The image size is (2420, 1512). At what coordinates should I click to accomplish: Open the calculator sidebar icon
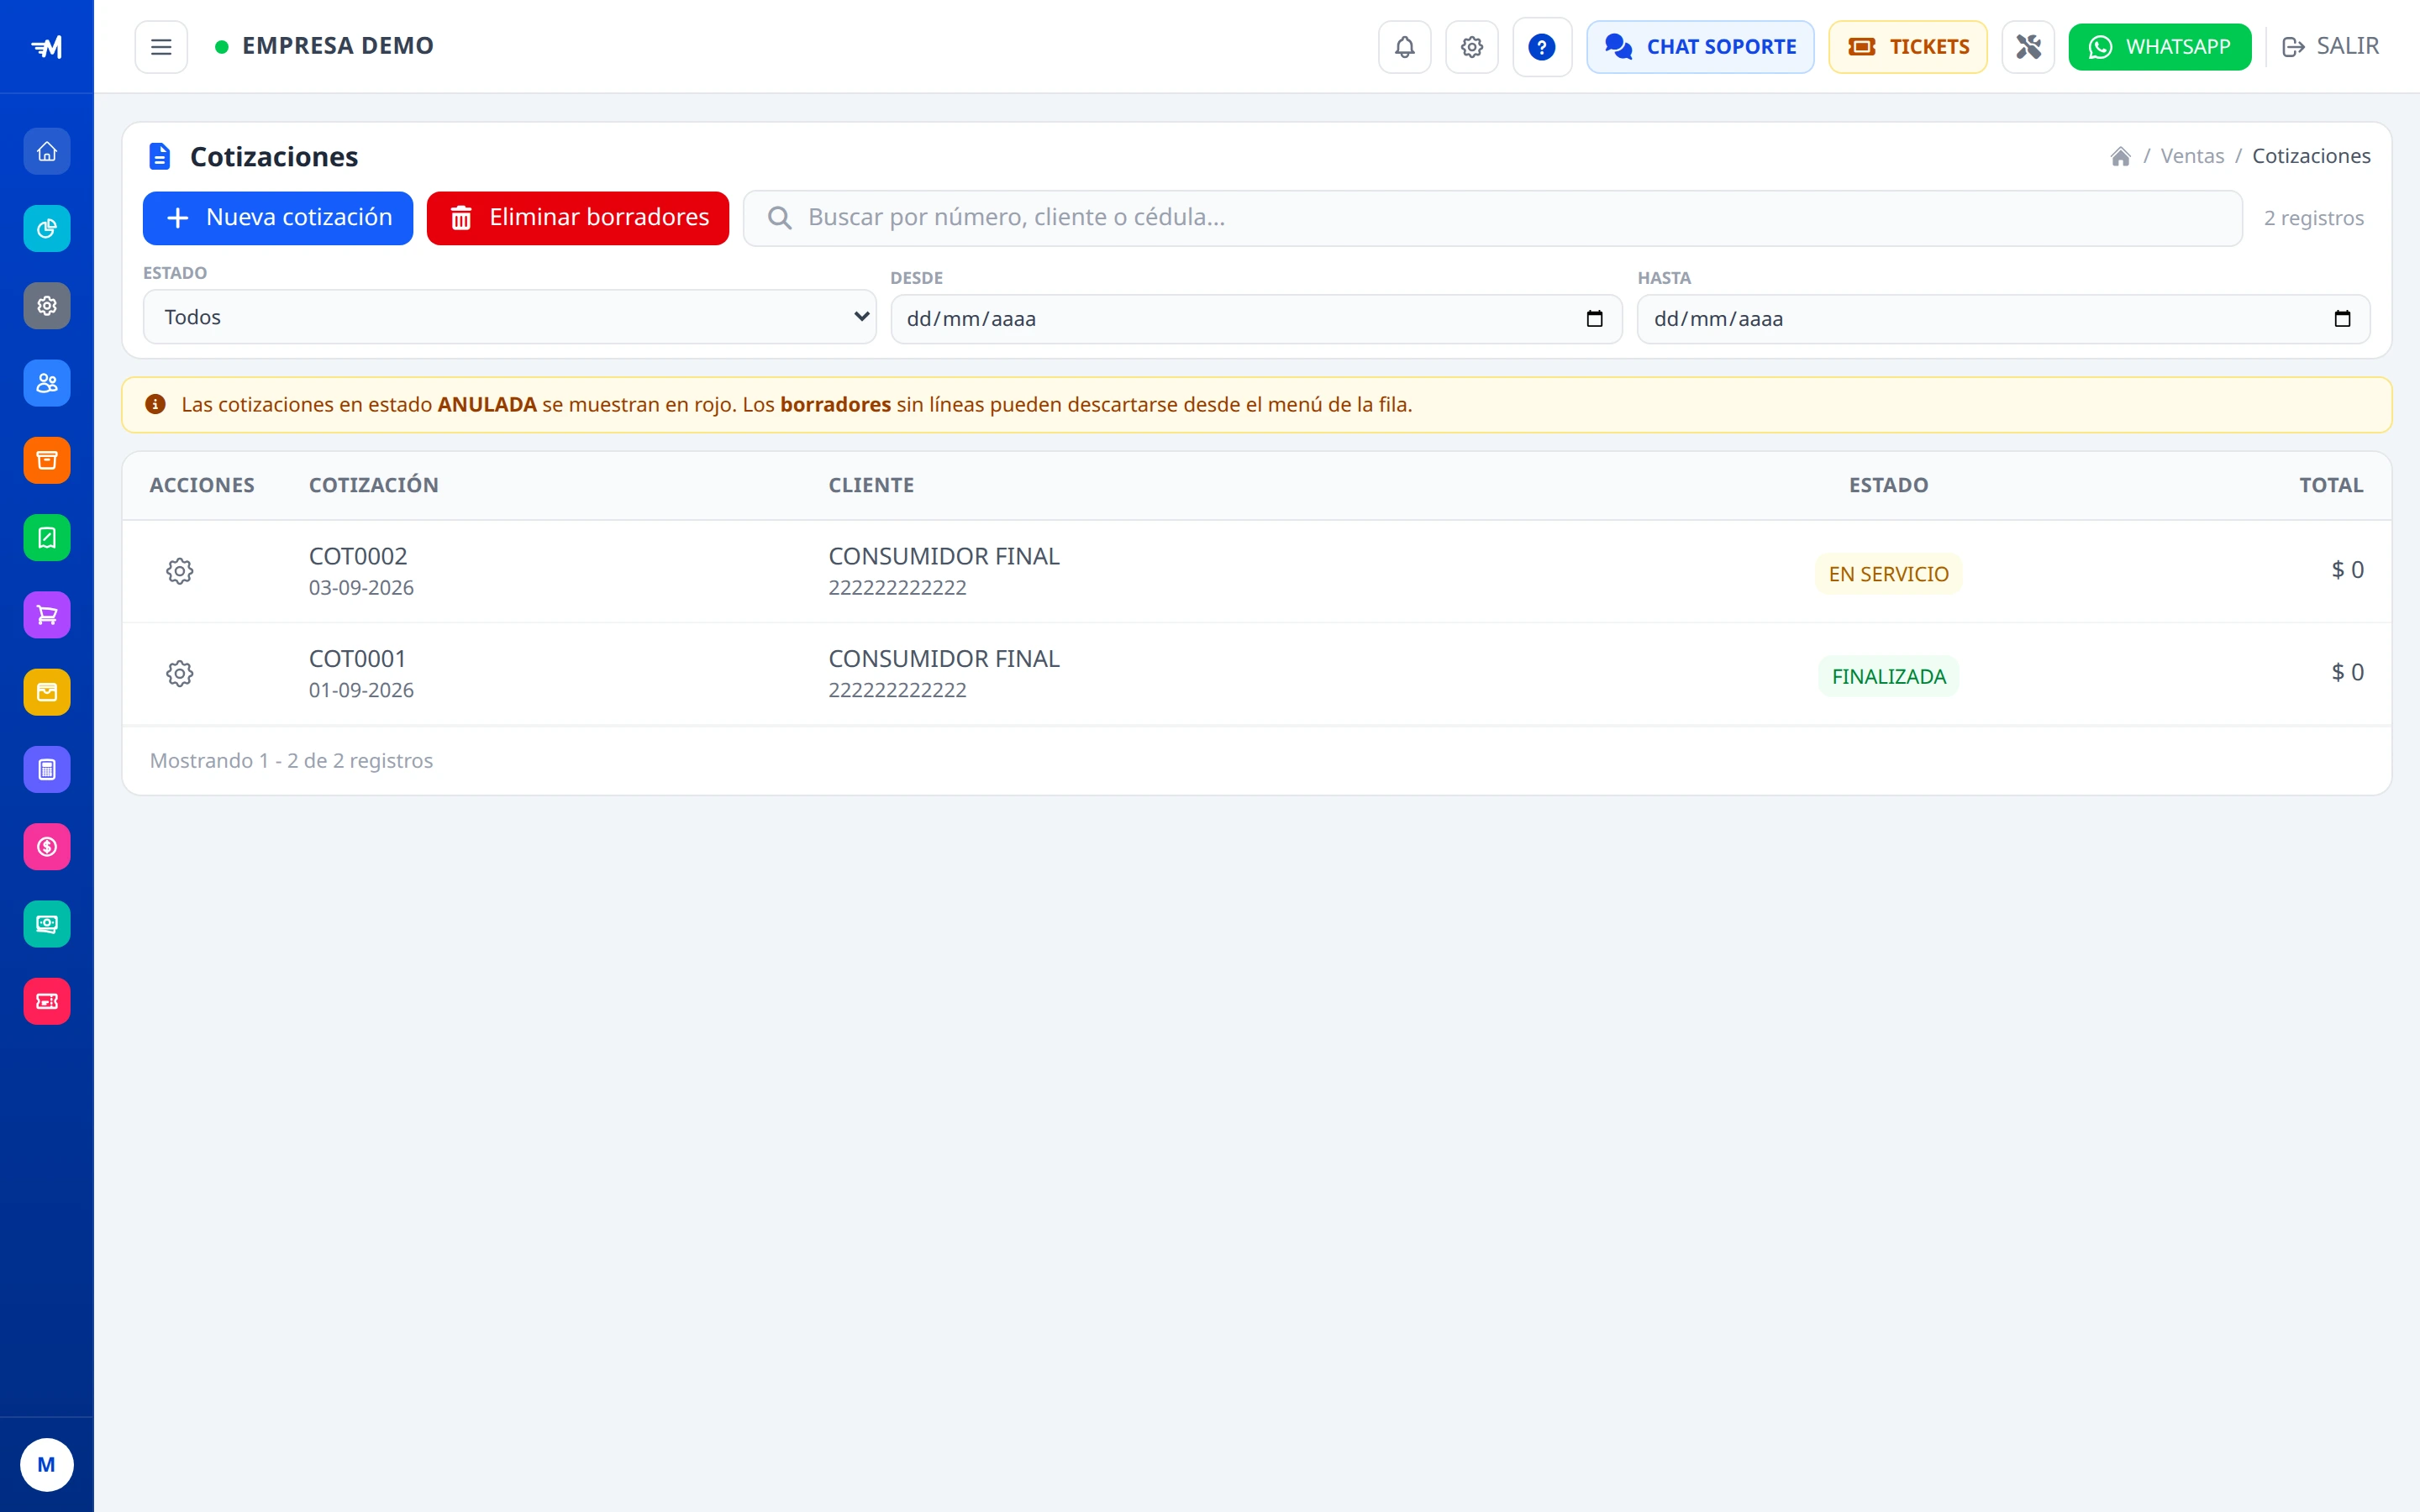point(47,770)
